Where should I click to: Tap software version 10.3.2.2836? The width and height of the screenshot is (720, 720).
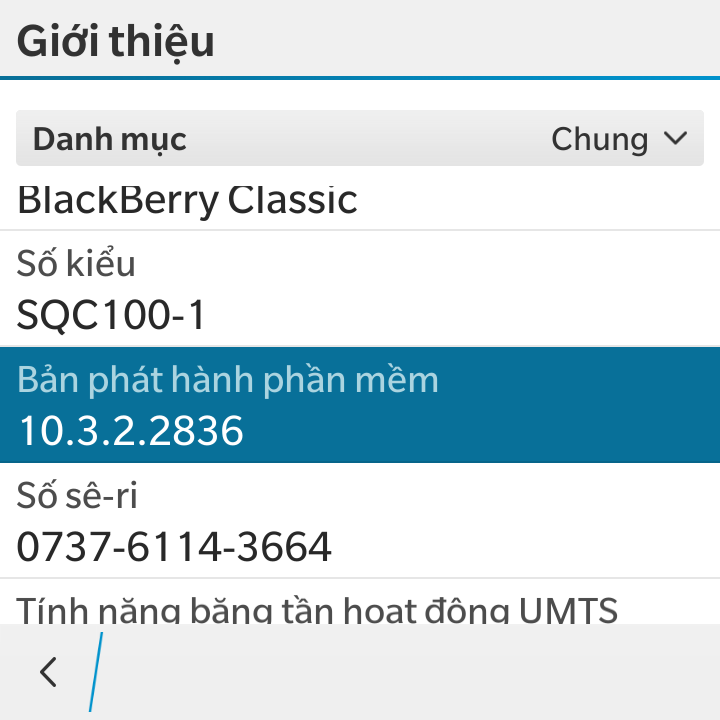click(x=132, y=431)
